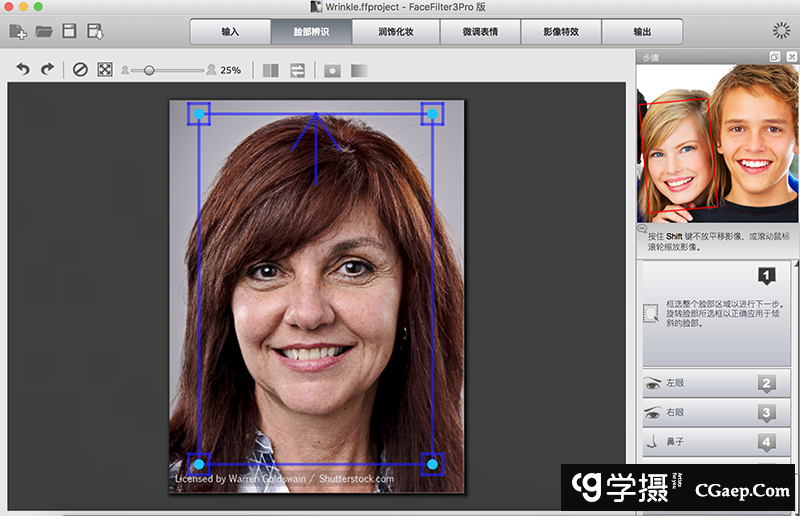Image resolution: width=800 pixels, height=516 pixels.
Task: Click the save project icon
Action: tap(69, 31)
